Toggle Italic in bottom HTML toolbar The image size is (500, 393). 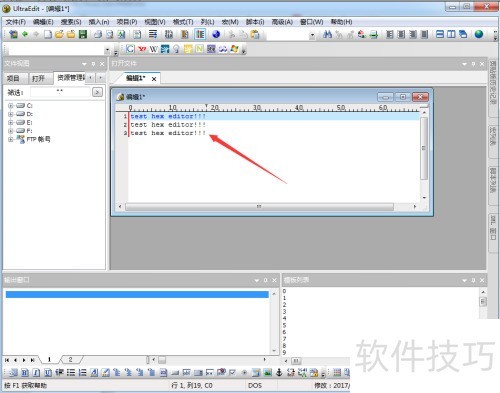[37, 372]
